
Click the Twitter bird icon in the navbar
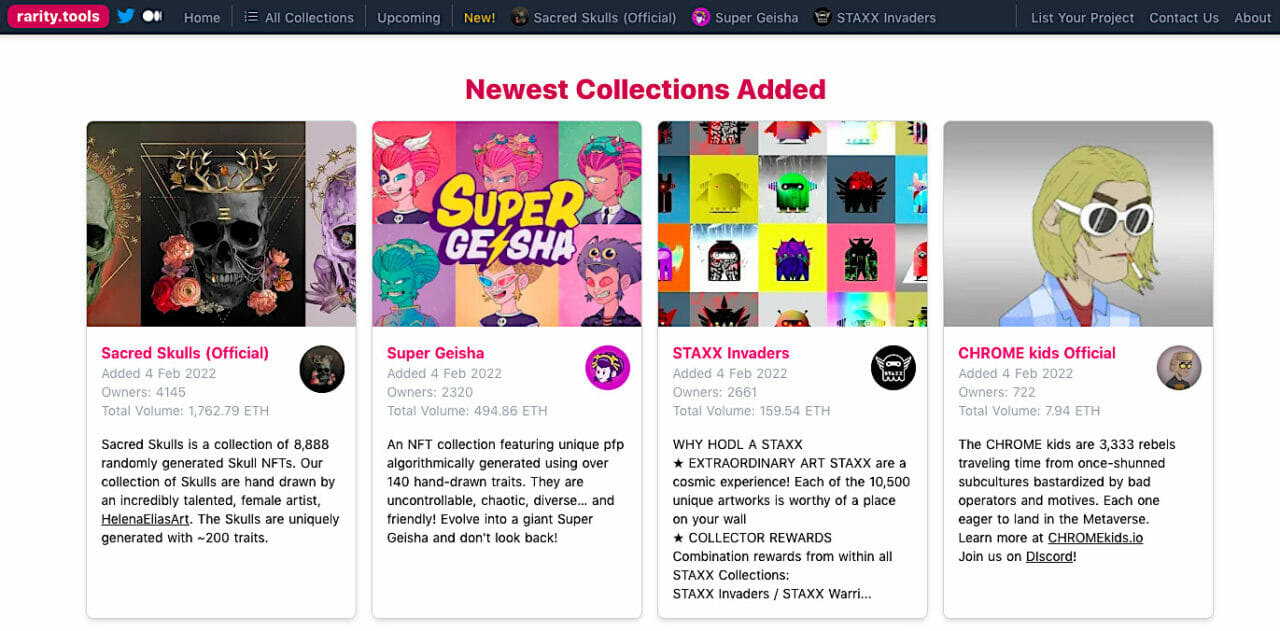(x=123, y=16)
